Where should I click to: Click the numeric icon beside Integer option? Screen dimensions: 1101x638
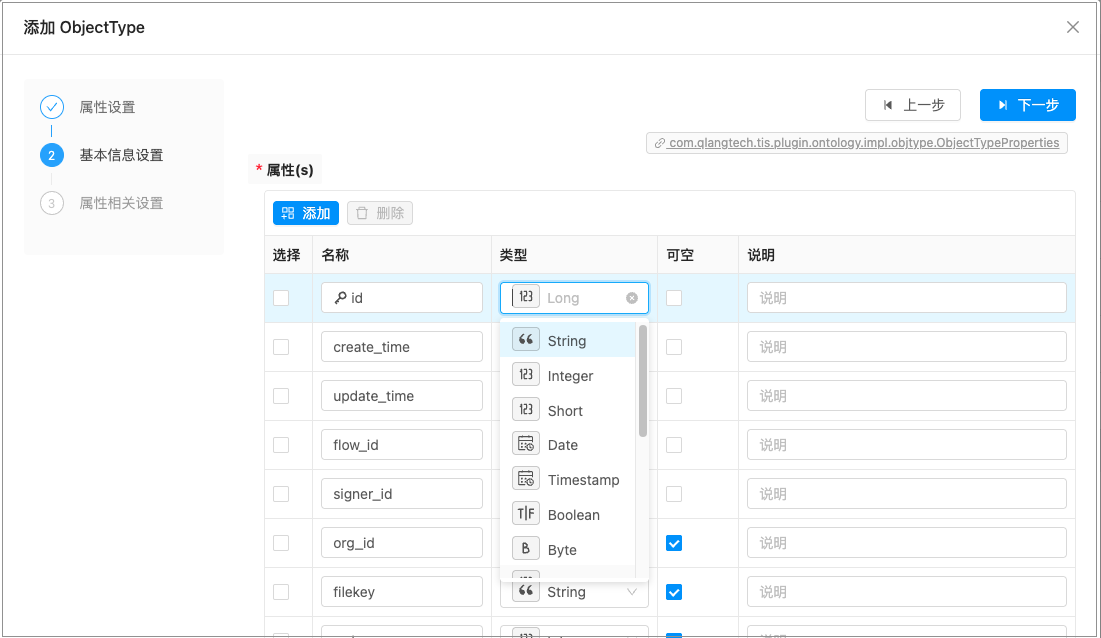click(x=526, y=375)
